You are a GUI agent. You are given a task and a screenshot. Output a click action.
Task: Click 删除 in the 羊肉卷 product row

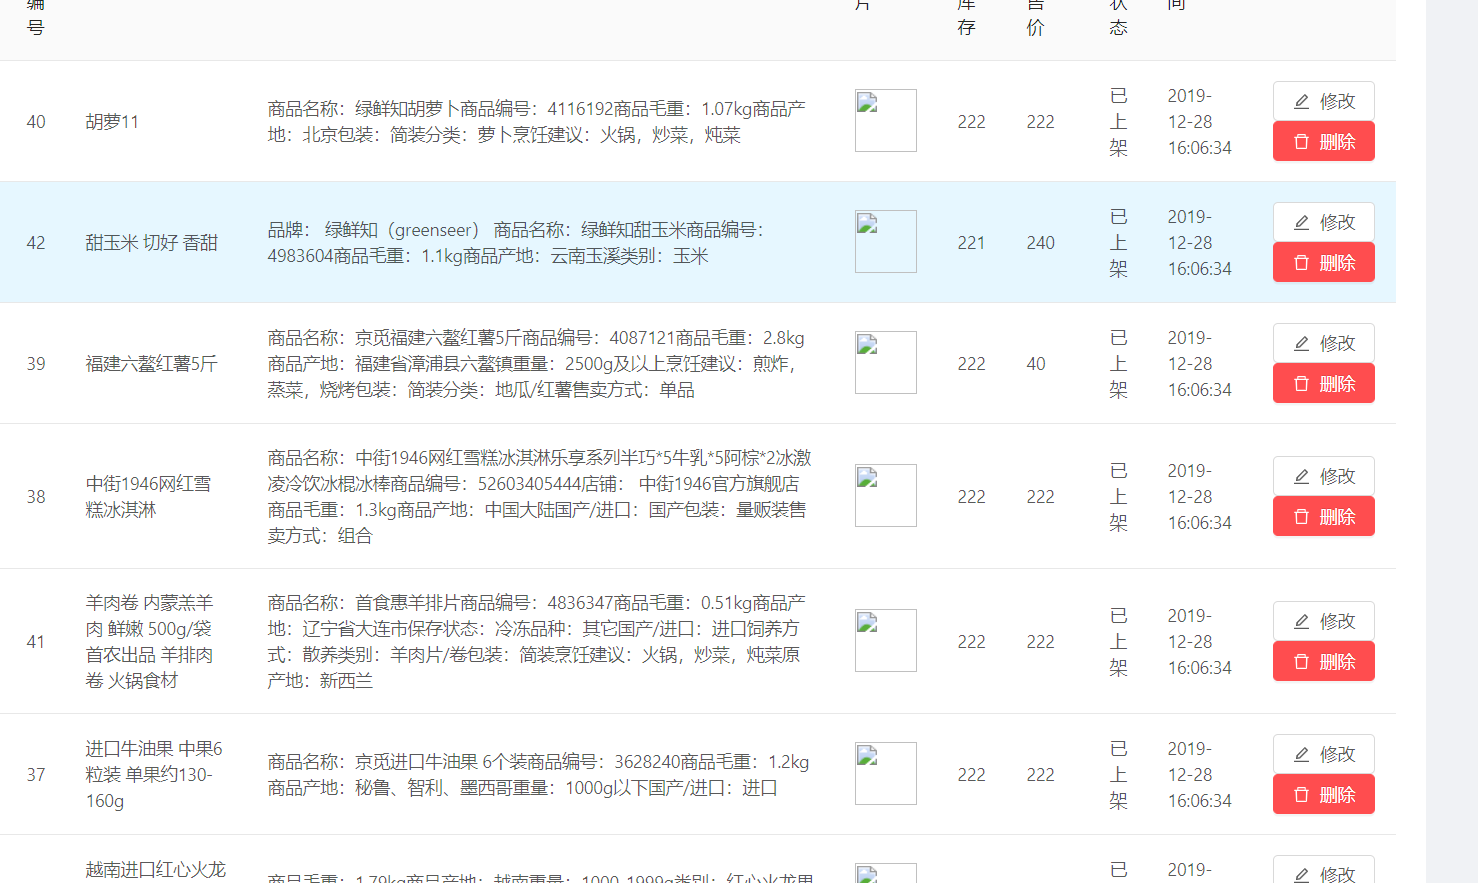[1323, 661]
